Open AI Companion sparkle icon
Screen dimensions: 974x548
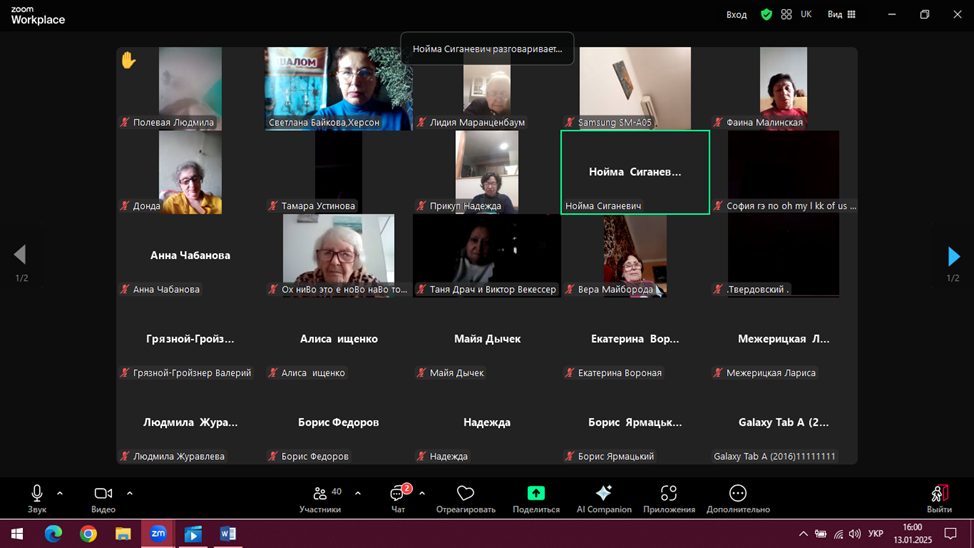pyautogui.click(x=604, y=494)
